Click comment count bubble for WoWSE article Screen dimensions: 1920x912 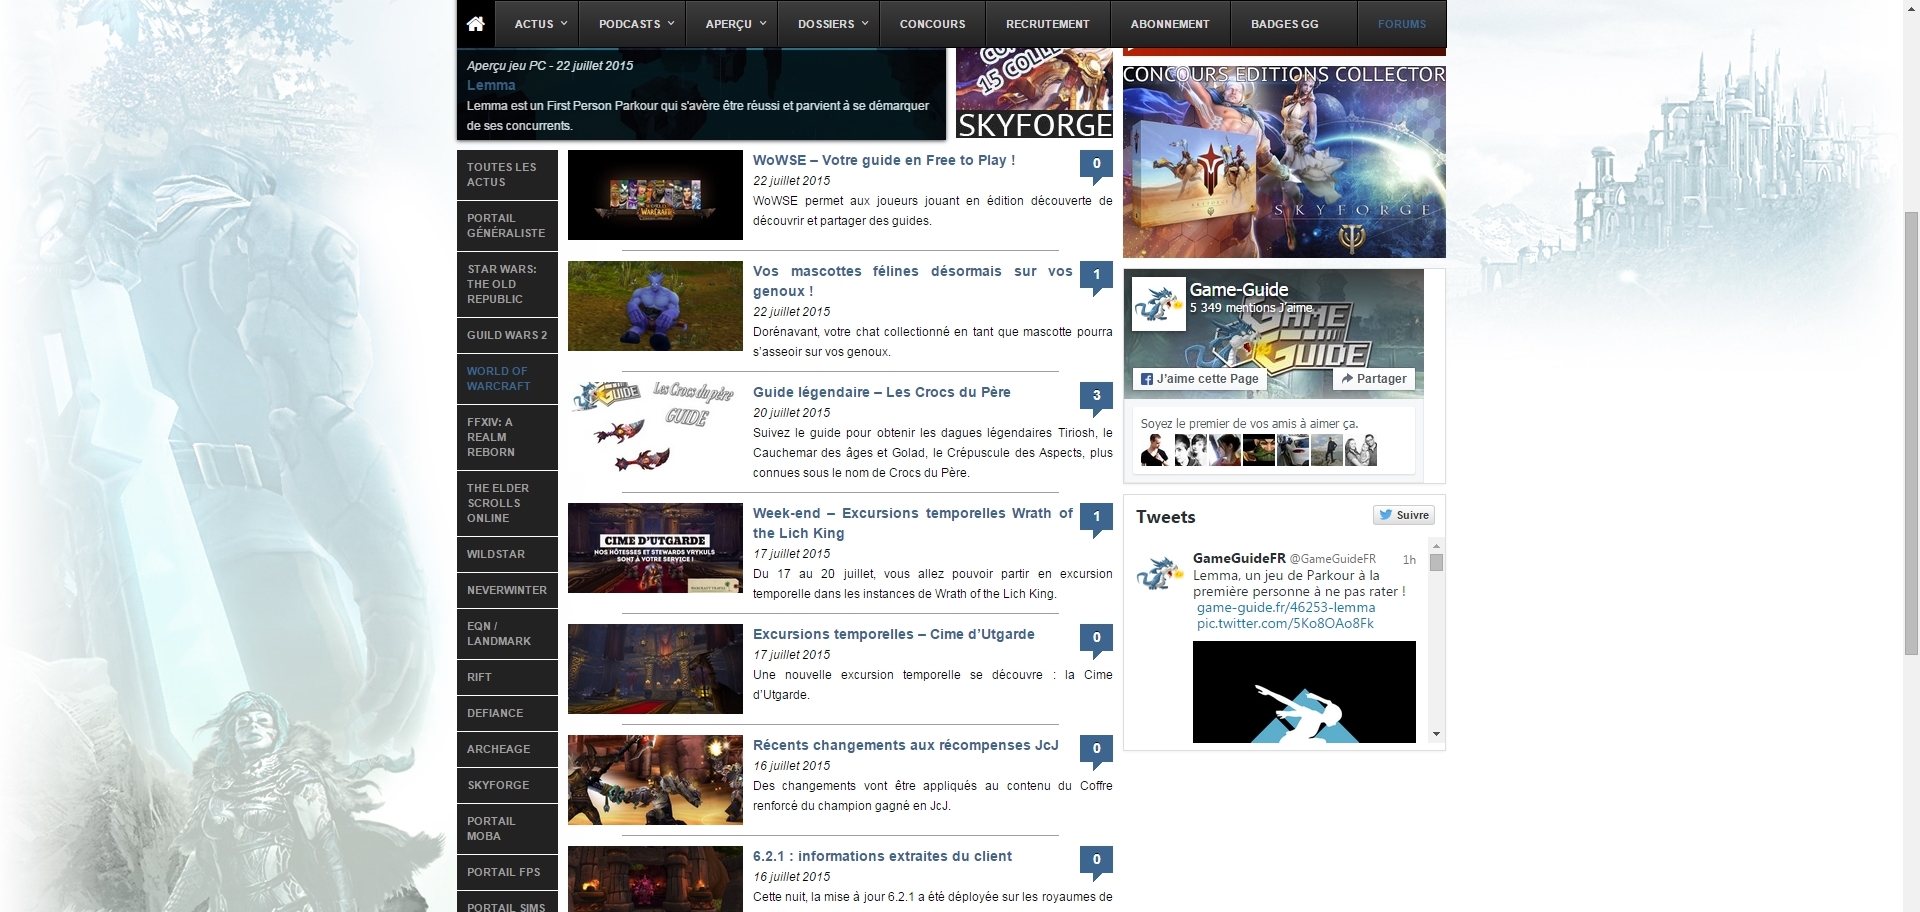click(x=1096, y=165)
